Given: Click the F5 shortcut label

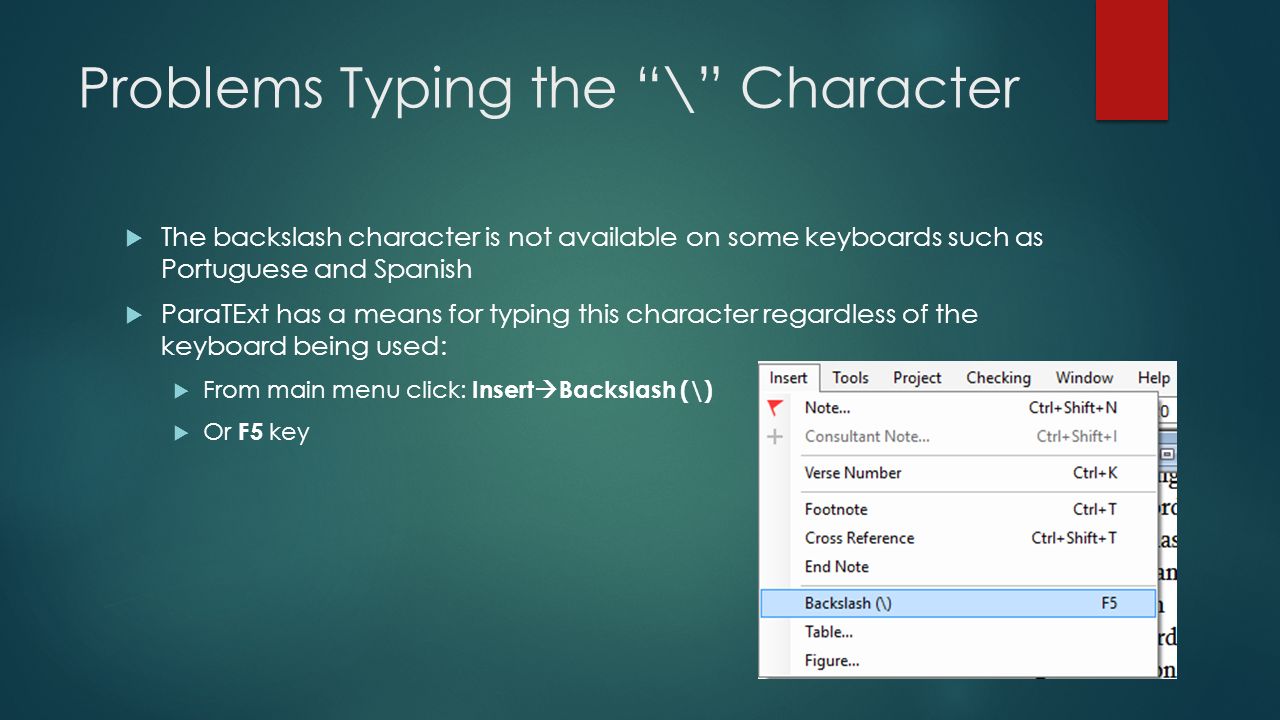Looking at the screenshot, I should pos(1109,603).
